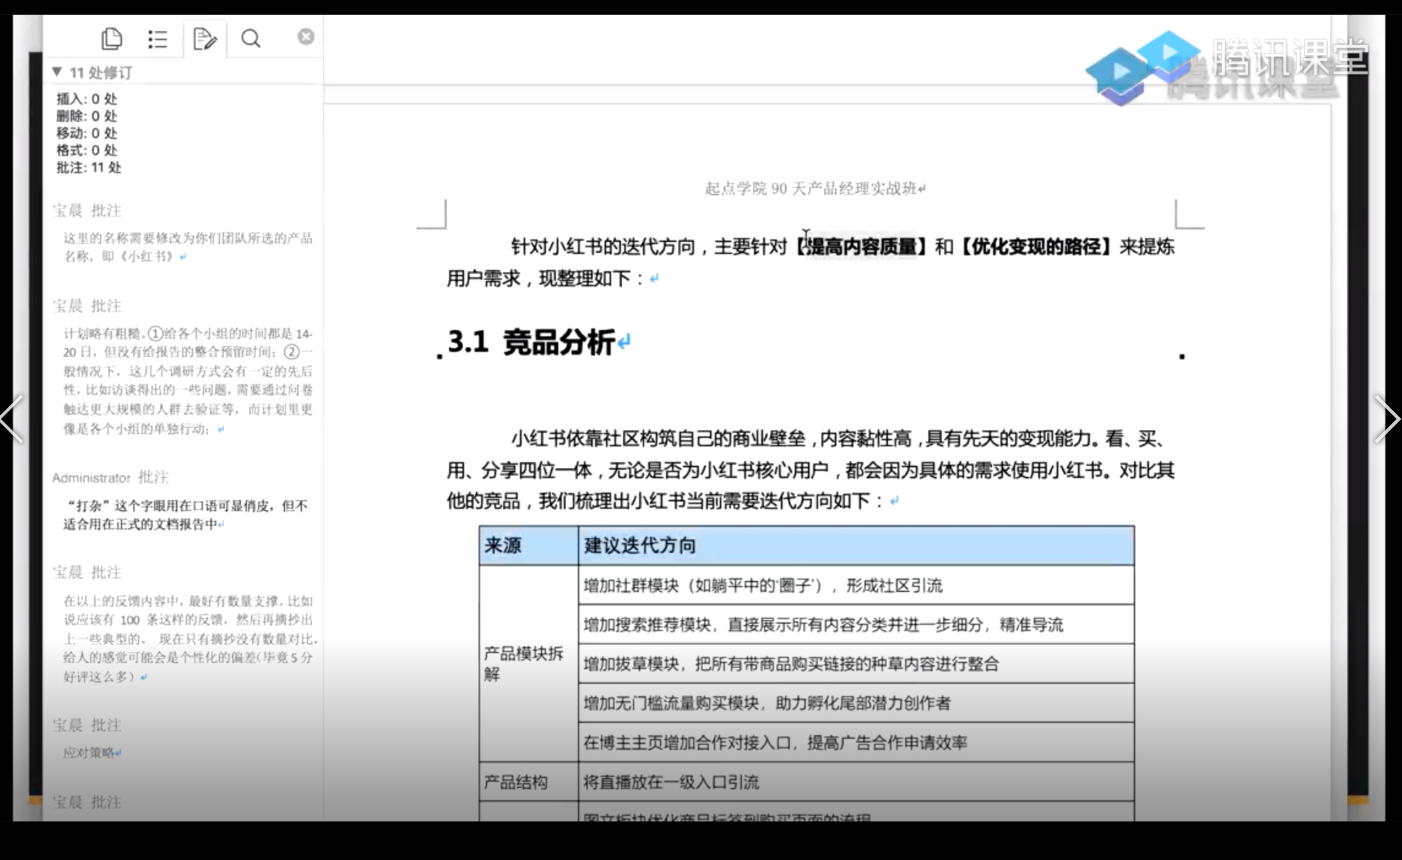This screenshot has height=860, width=1402.
Task: Click the 产品结构 table cell
Action: pos(530,782)
